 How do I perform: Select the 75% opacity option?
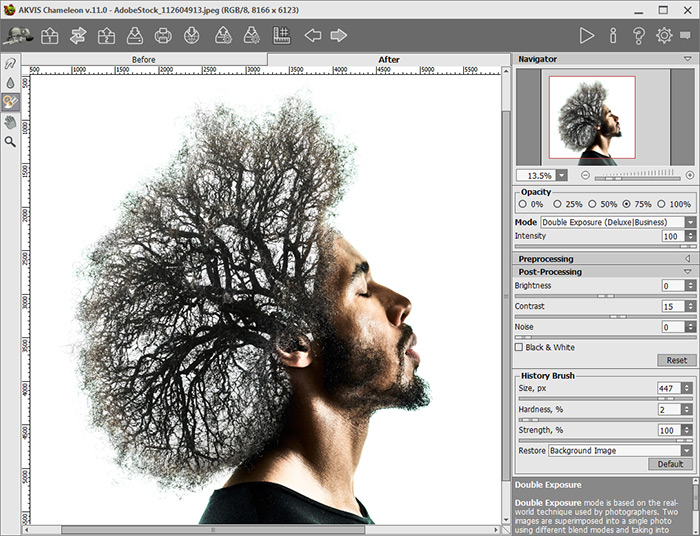click(x=626, y=204)
